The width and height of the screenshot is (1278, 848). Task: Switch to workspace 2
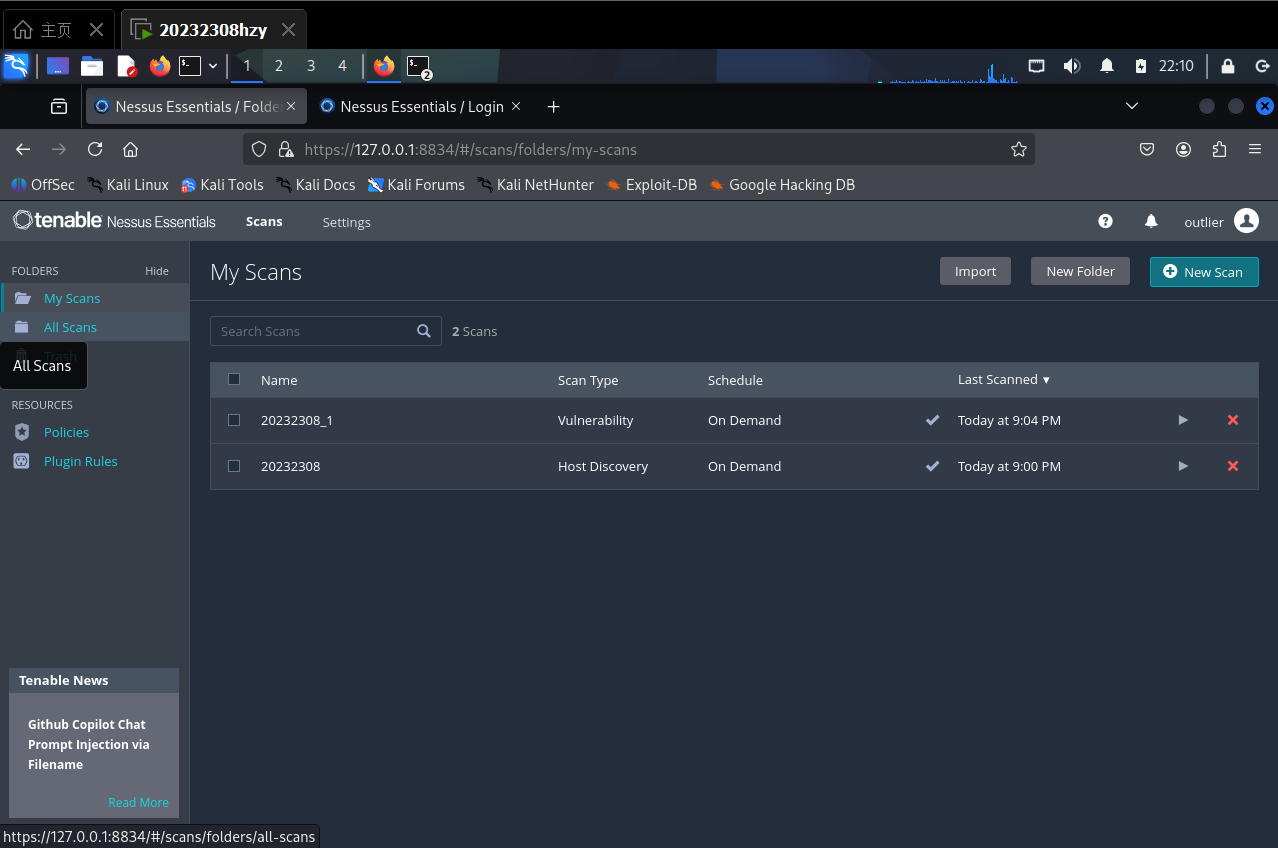click(278, 66)
